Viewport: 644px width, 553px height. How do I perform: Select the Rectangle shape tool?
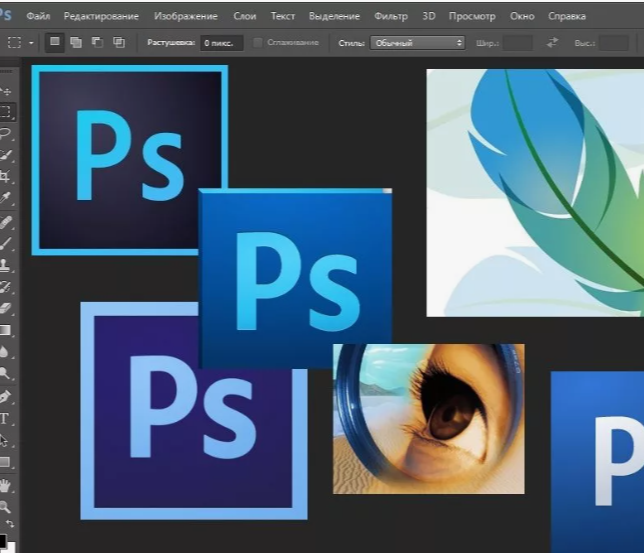(5, 462)
